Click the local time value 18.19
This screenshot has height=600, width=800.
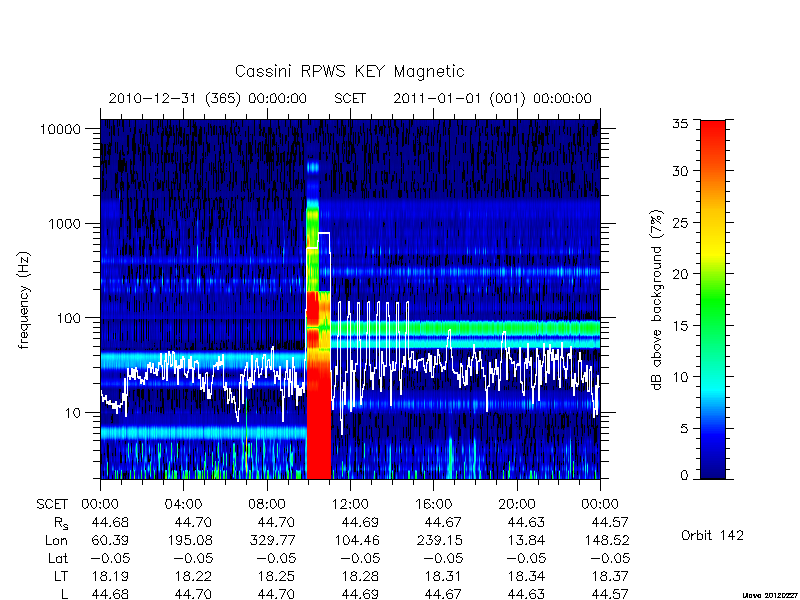[x=110, y=576]
